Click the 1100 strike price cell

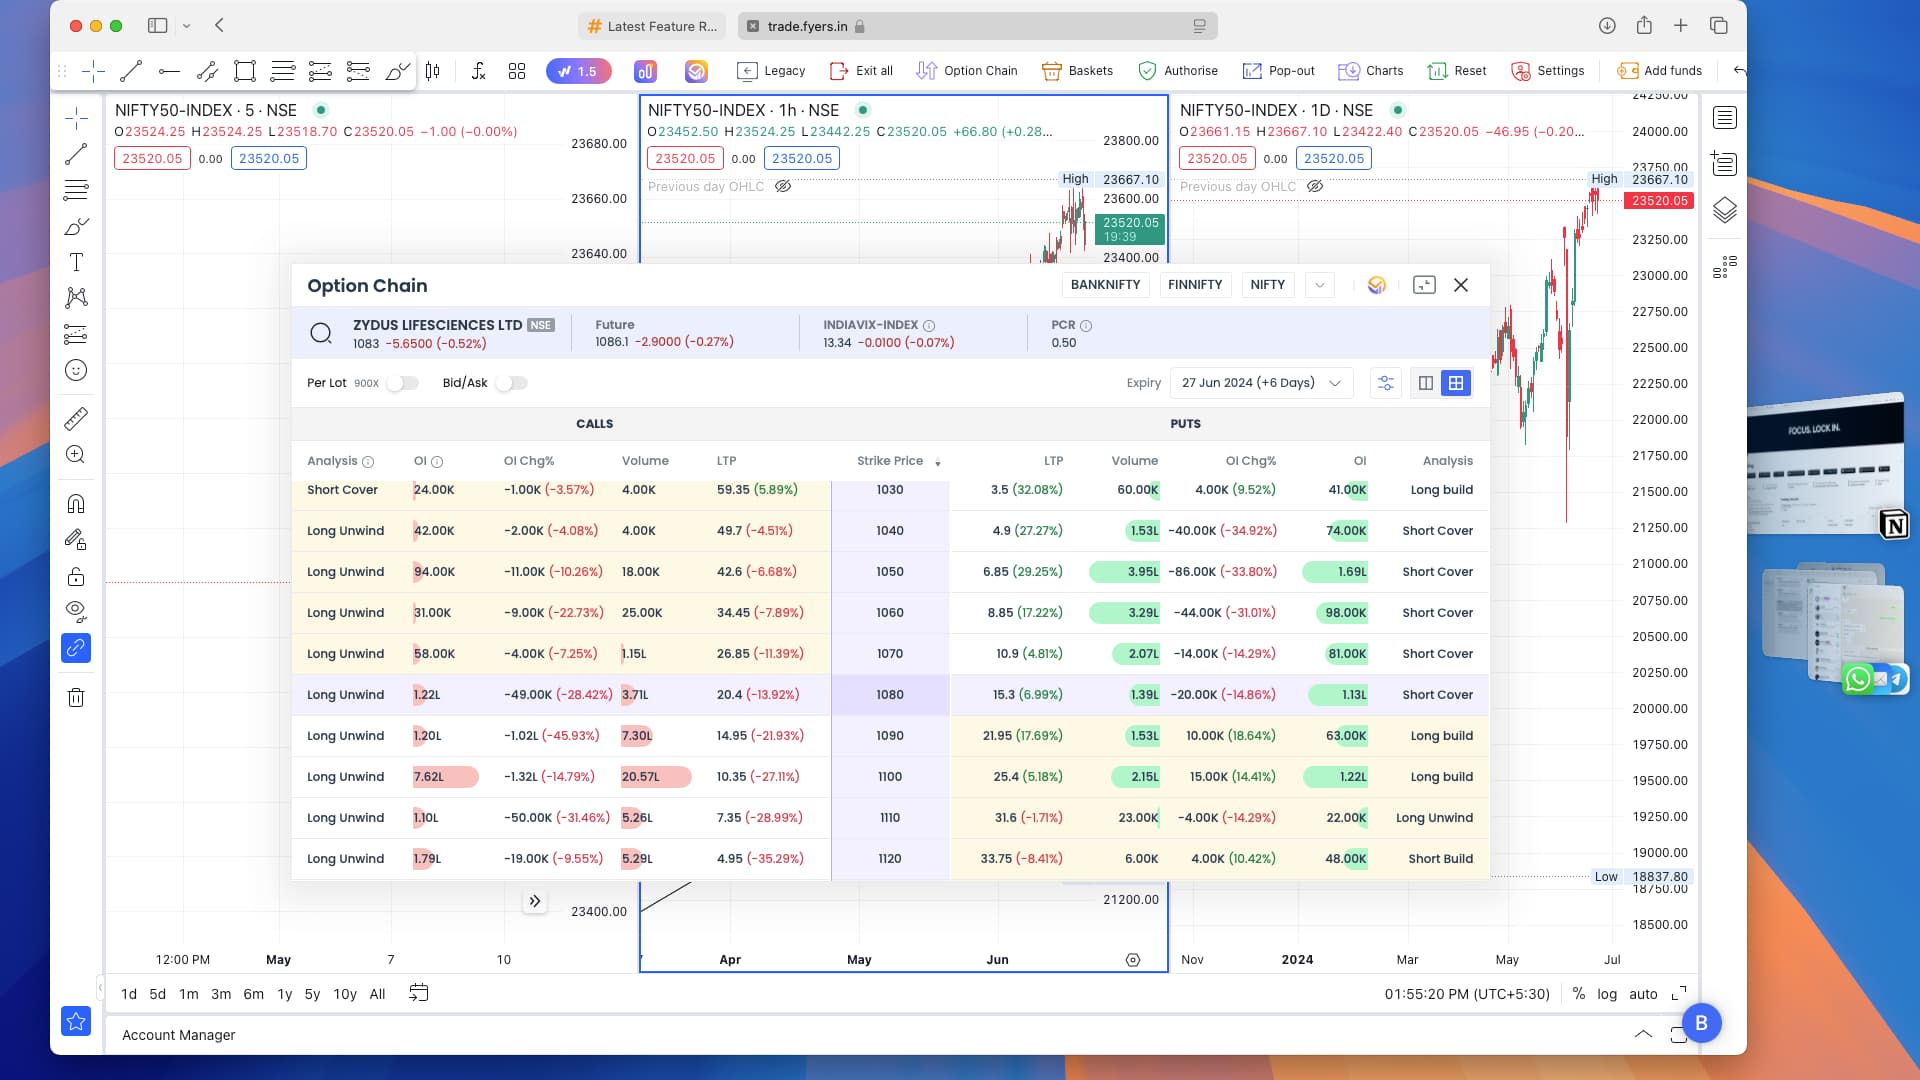pyautogui.click(x=890, y=777)
